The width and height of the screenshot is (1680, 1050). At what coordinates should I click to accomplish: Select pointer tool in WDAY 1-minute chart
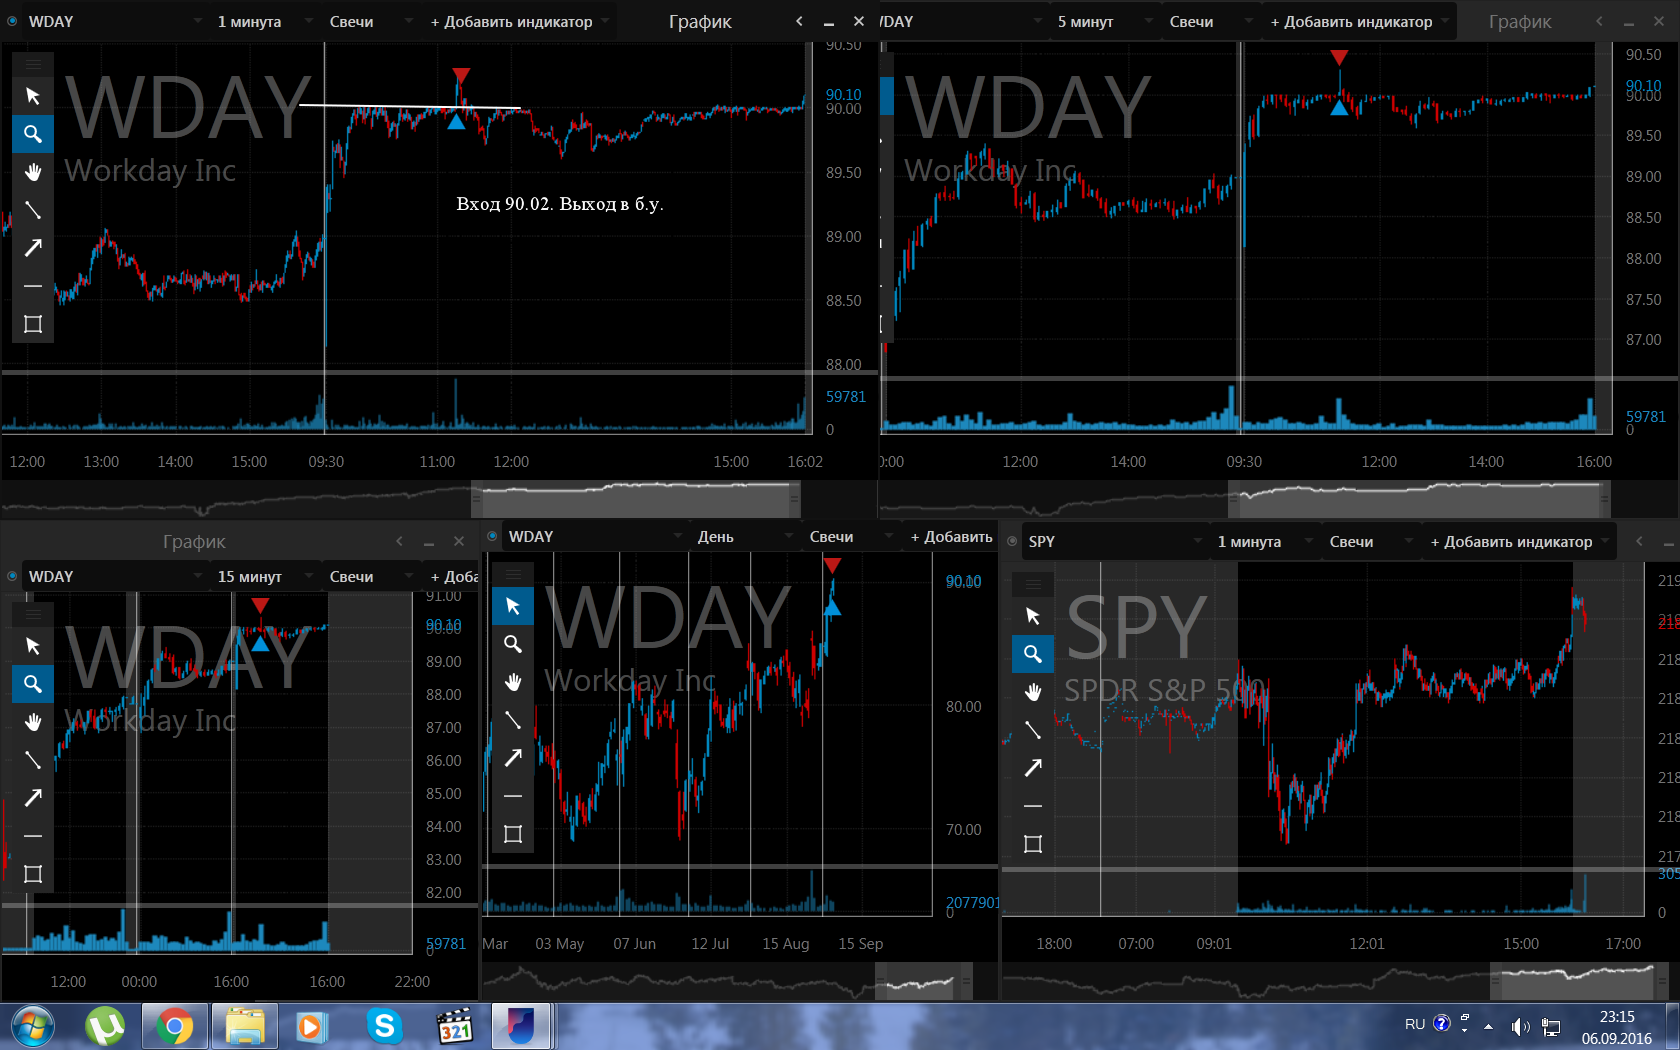pos(33,96)
